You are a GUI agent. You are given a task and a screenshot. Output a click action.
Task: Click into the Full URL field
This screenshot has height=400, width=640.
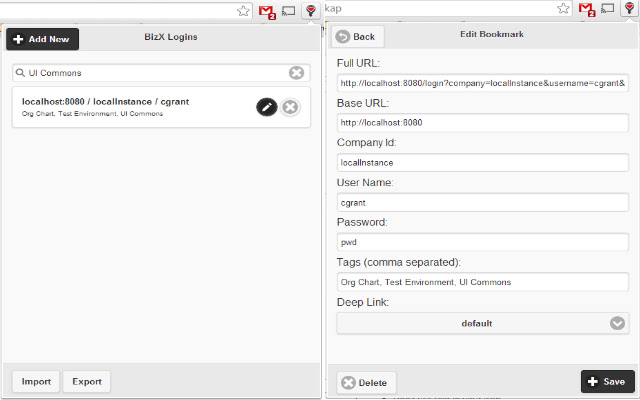[483, 83]
